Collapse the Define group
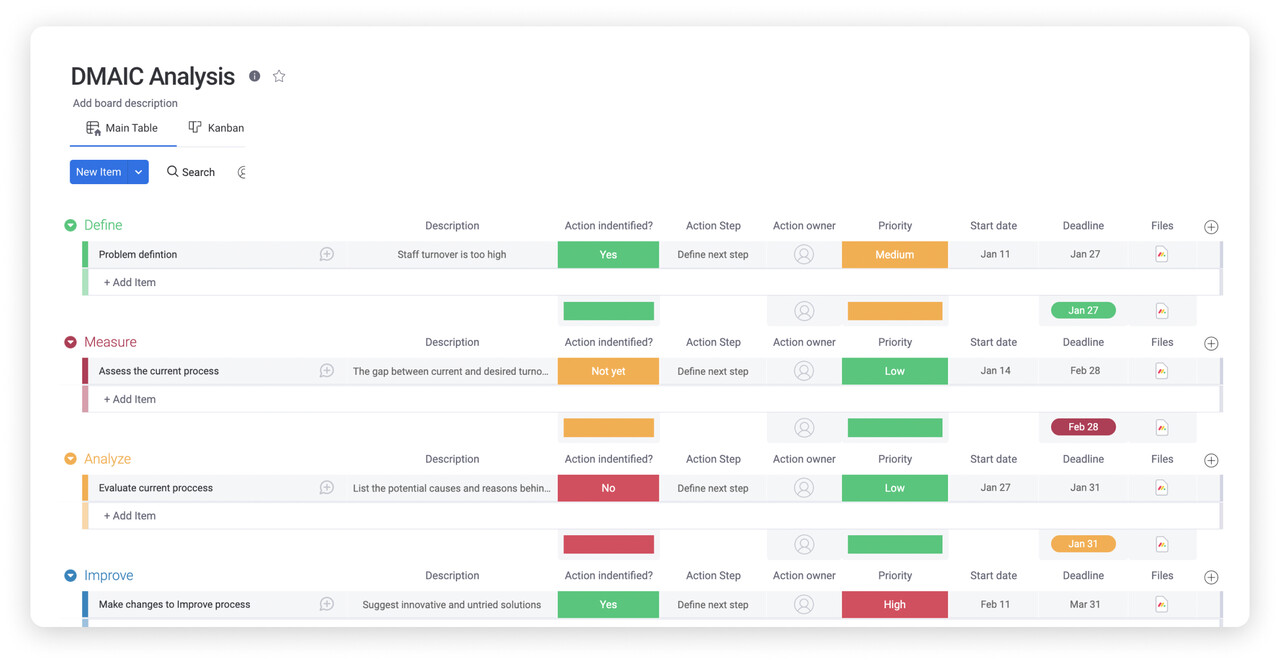The width and height of the screenshot is (1280, 662). pyautogui.click(x=71, y=226)
